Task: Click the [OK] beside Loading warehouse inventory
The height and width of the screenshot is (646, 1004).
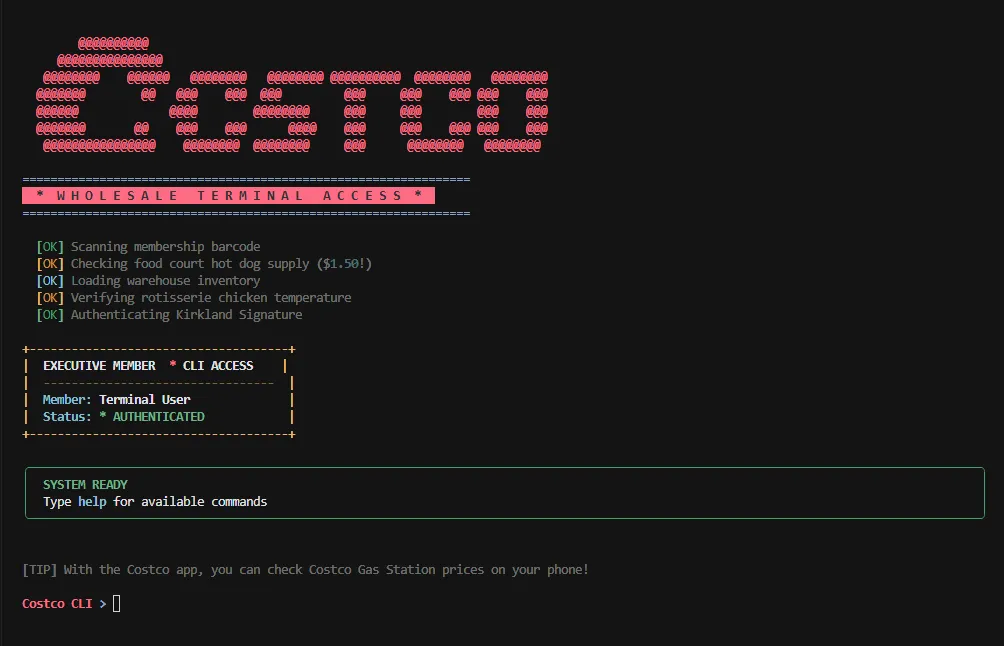Action: click(x=49, y=280)
